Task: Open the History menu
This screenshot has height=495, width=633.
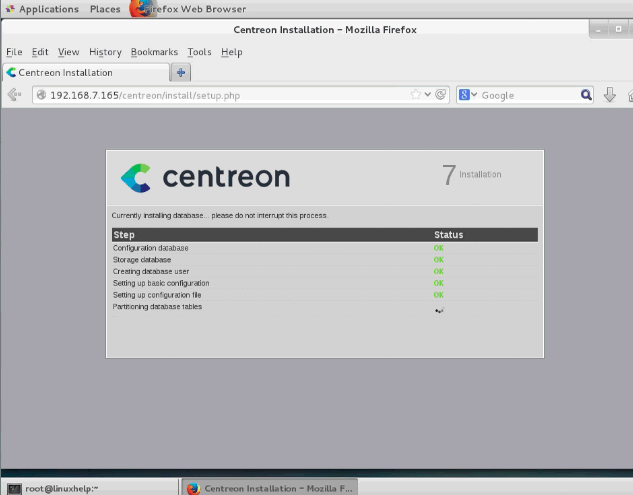Action: (x=105, y=52)
